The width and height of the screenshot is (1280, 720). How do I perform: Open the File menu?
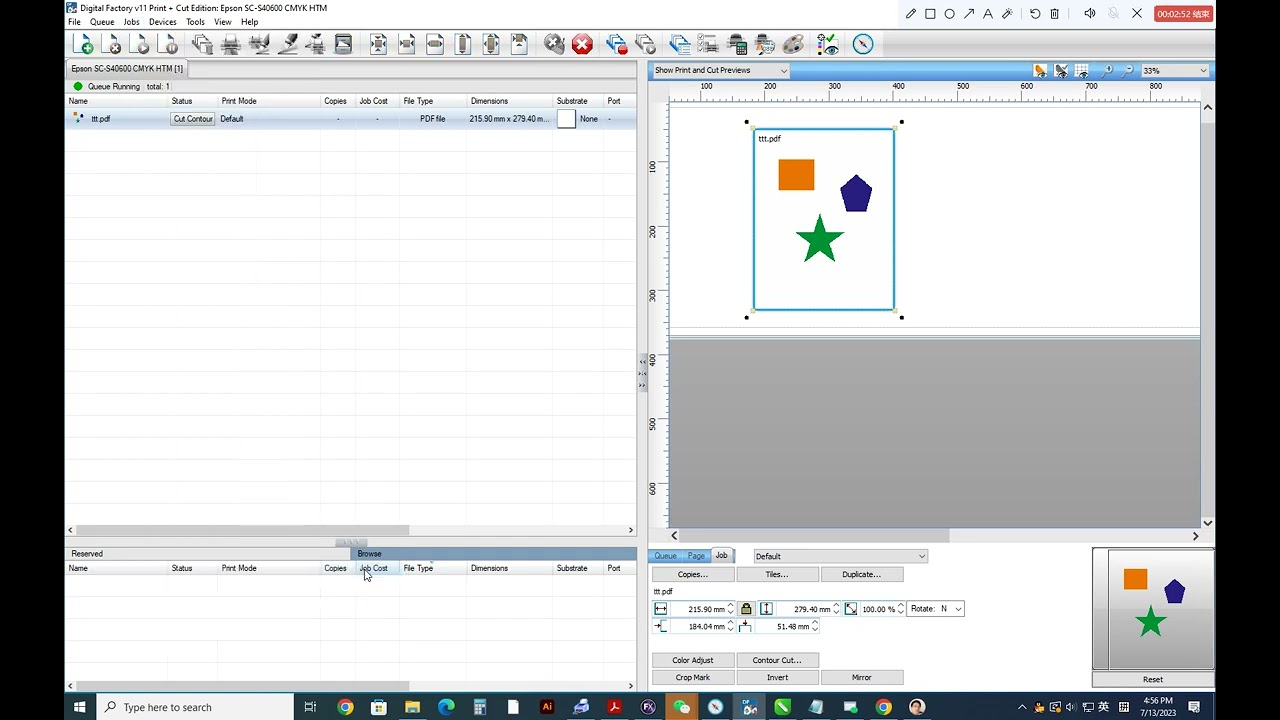point(74,22)
